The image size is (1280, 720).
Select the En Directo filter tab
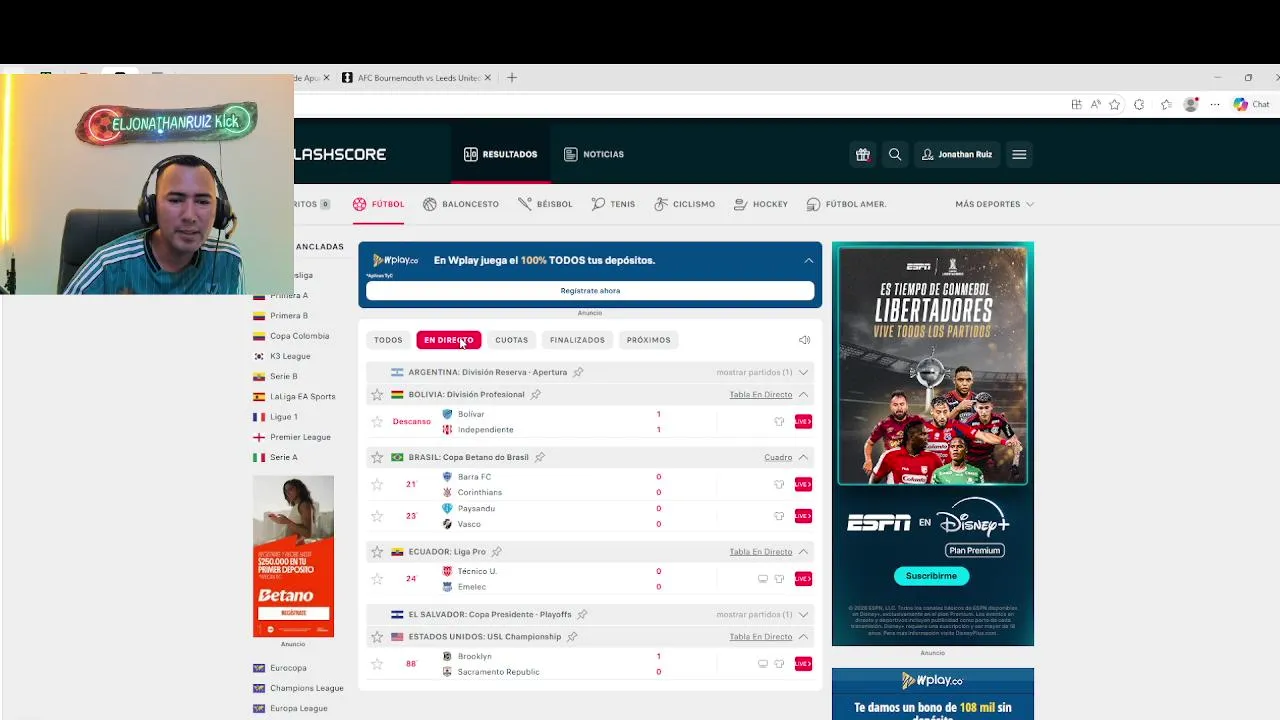pos(449,340)
